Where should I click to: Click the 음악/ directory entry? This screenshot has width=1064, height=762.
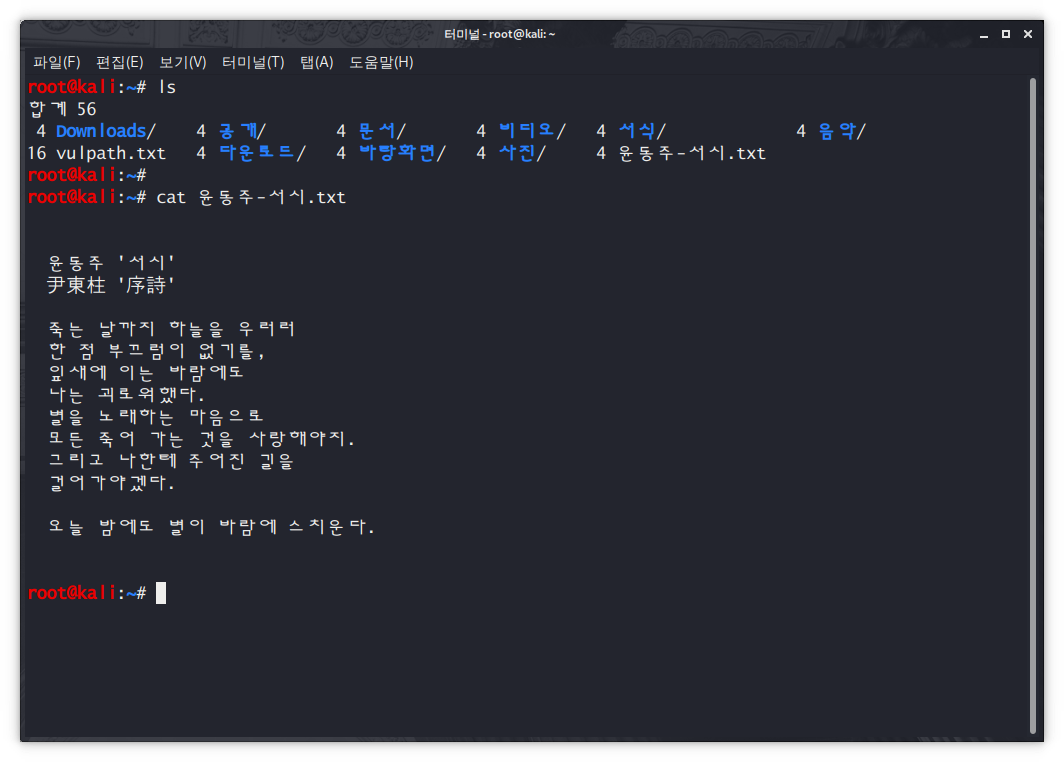pos(842,131)
